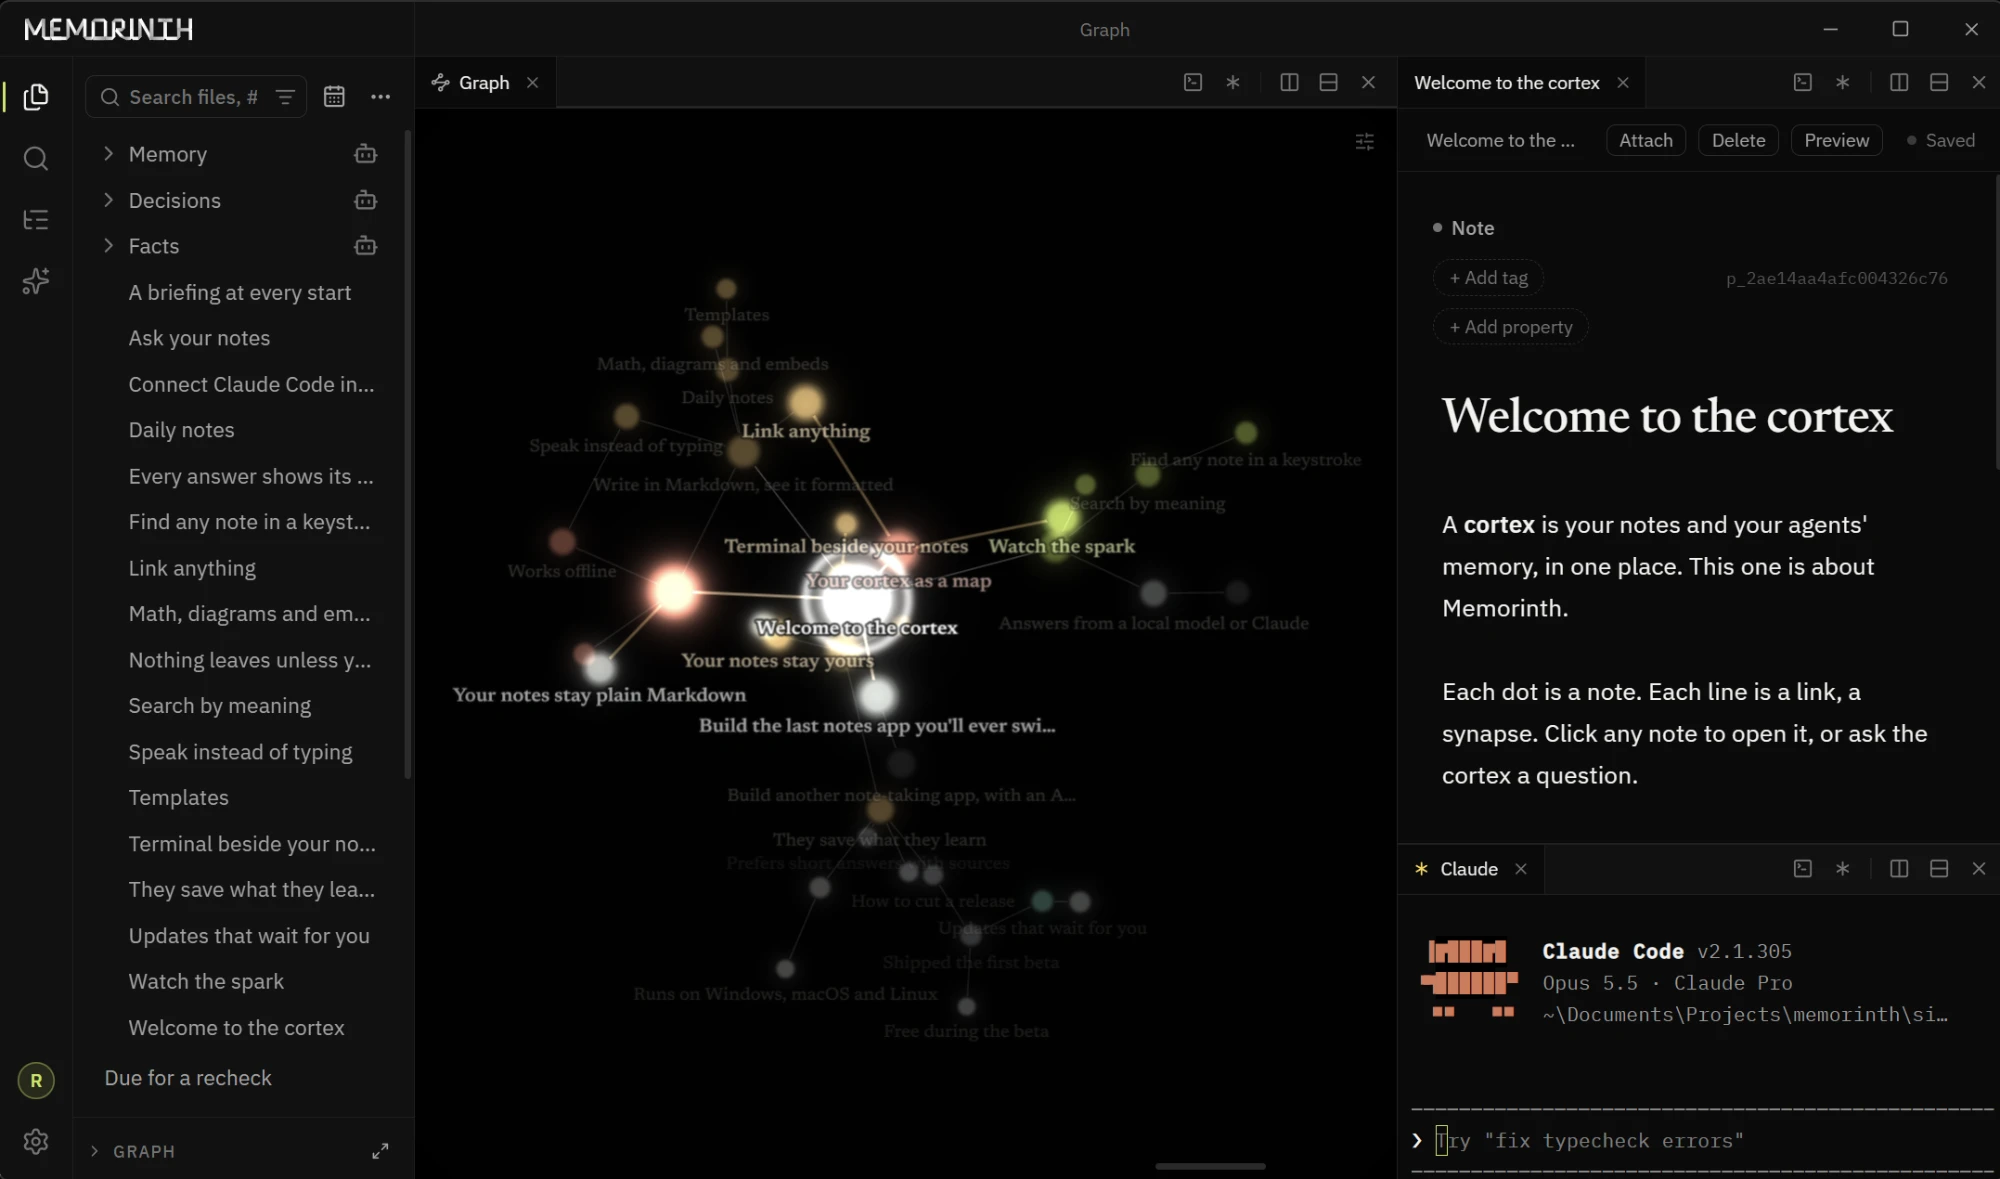Close the Graph tab

click(x=533, y=83)
